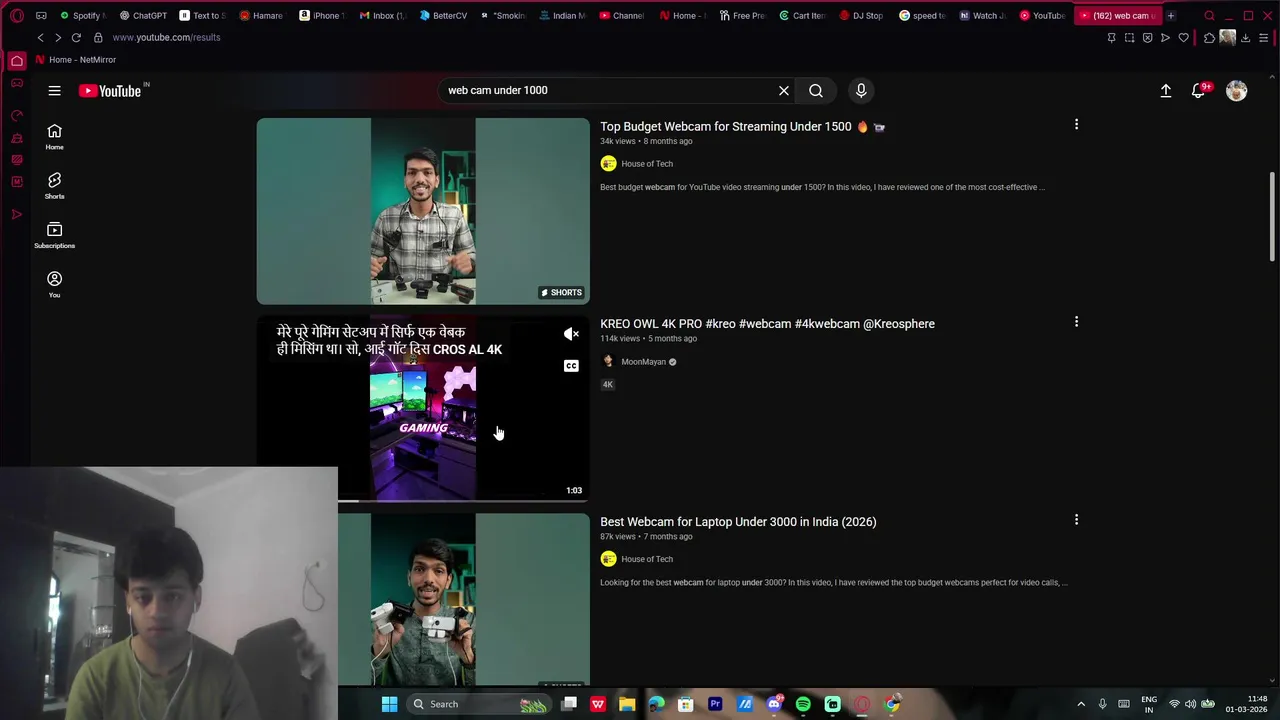Click the 4K badge on KREO video
The image size is (1280, 720).
point(607,385)
